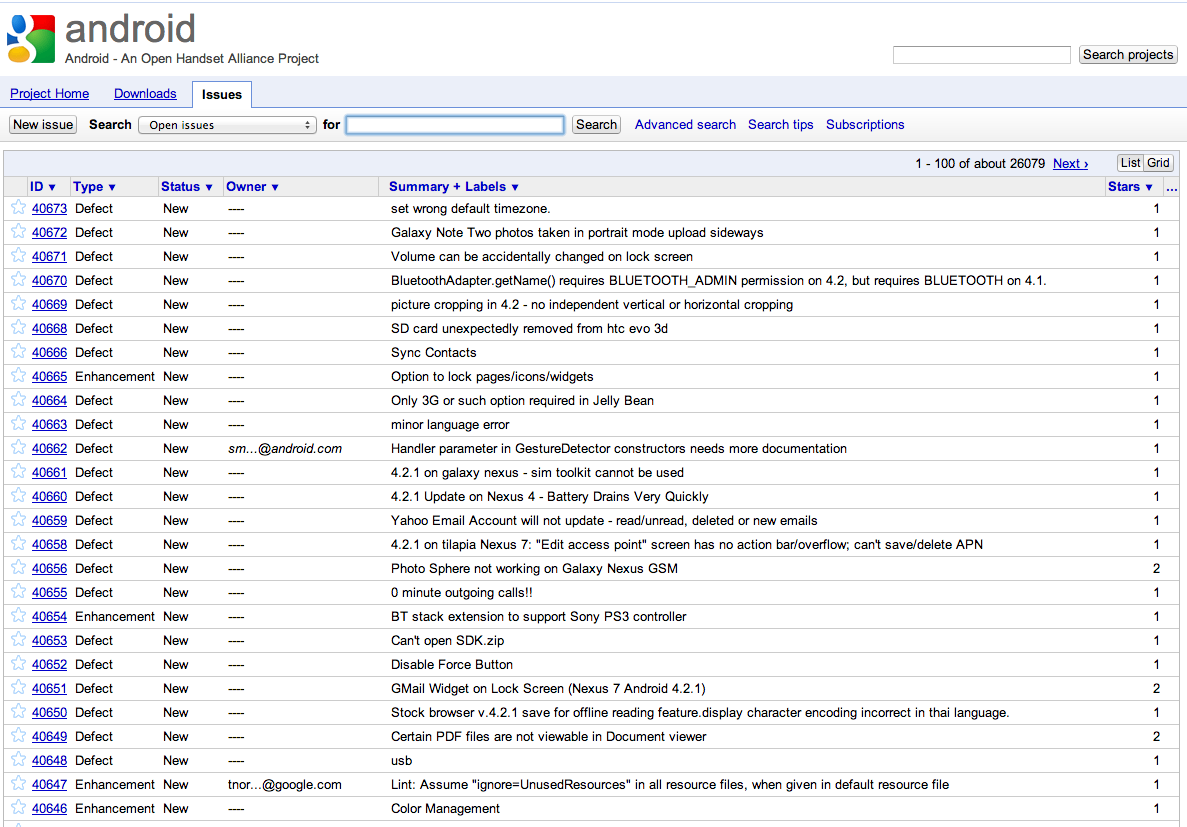
Task: Open the Advanced search link
Action: [x=685, y=124]
